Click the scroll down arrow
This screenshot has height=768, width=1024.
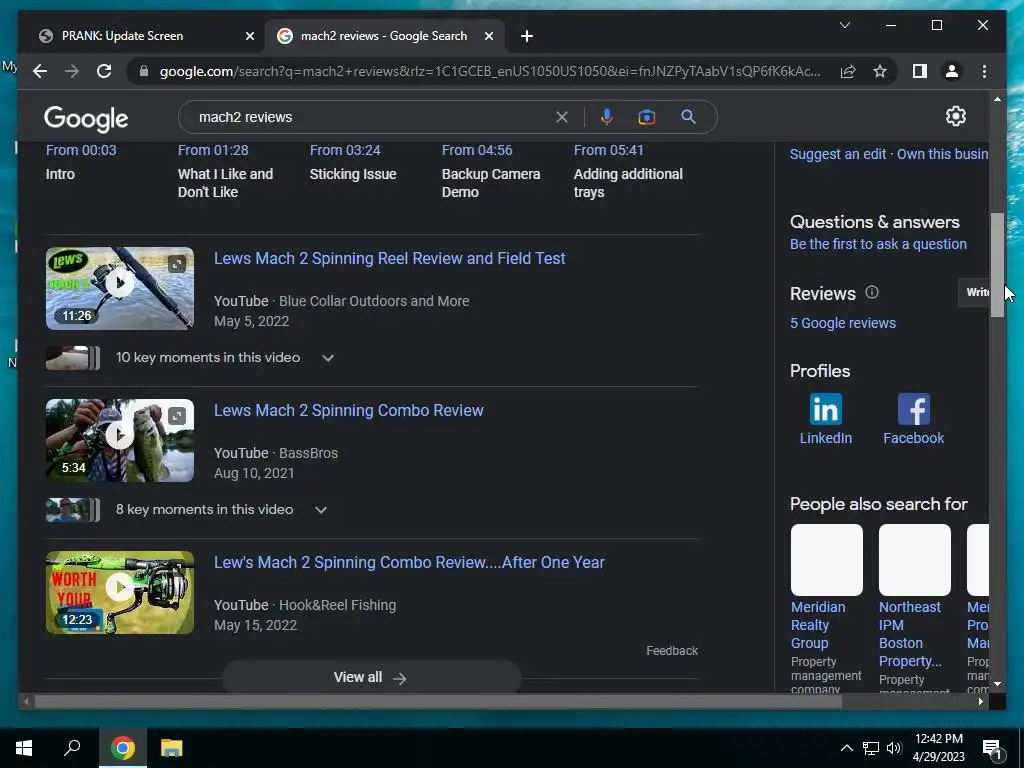click(997, 684)
